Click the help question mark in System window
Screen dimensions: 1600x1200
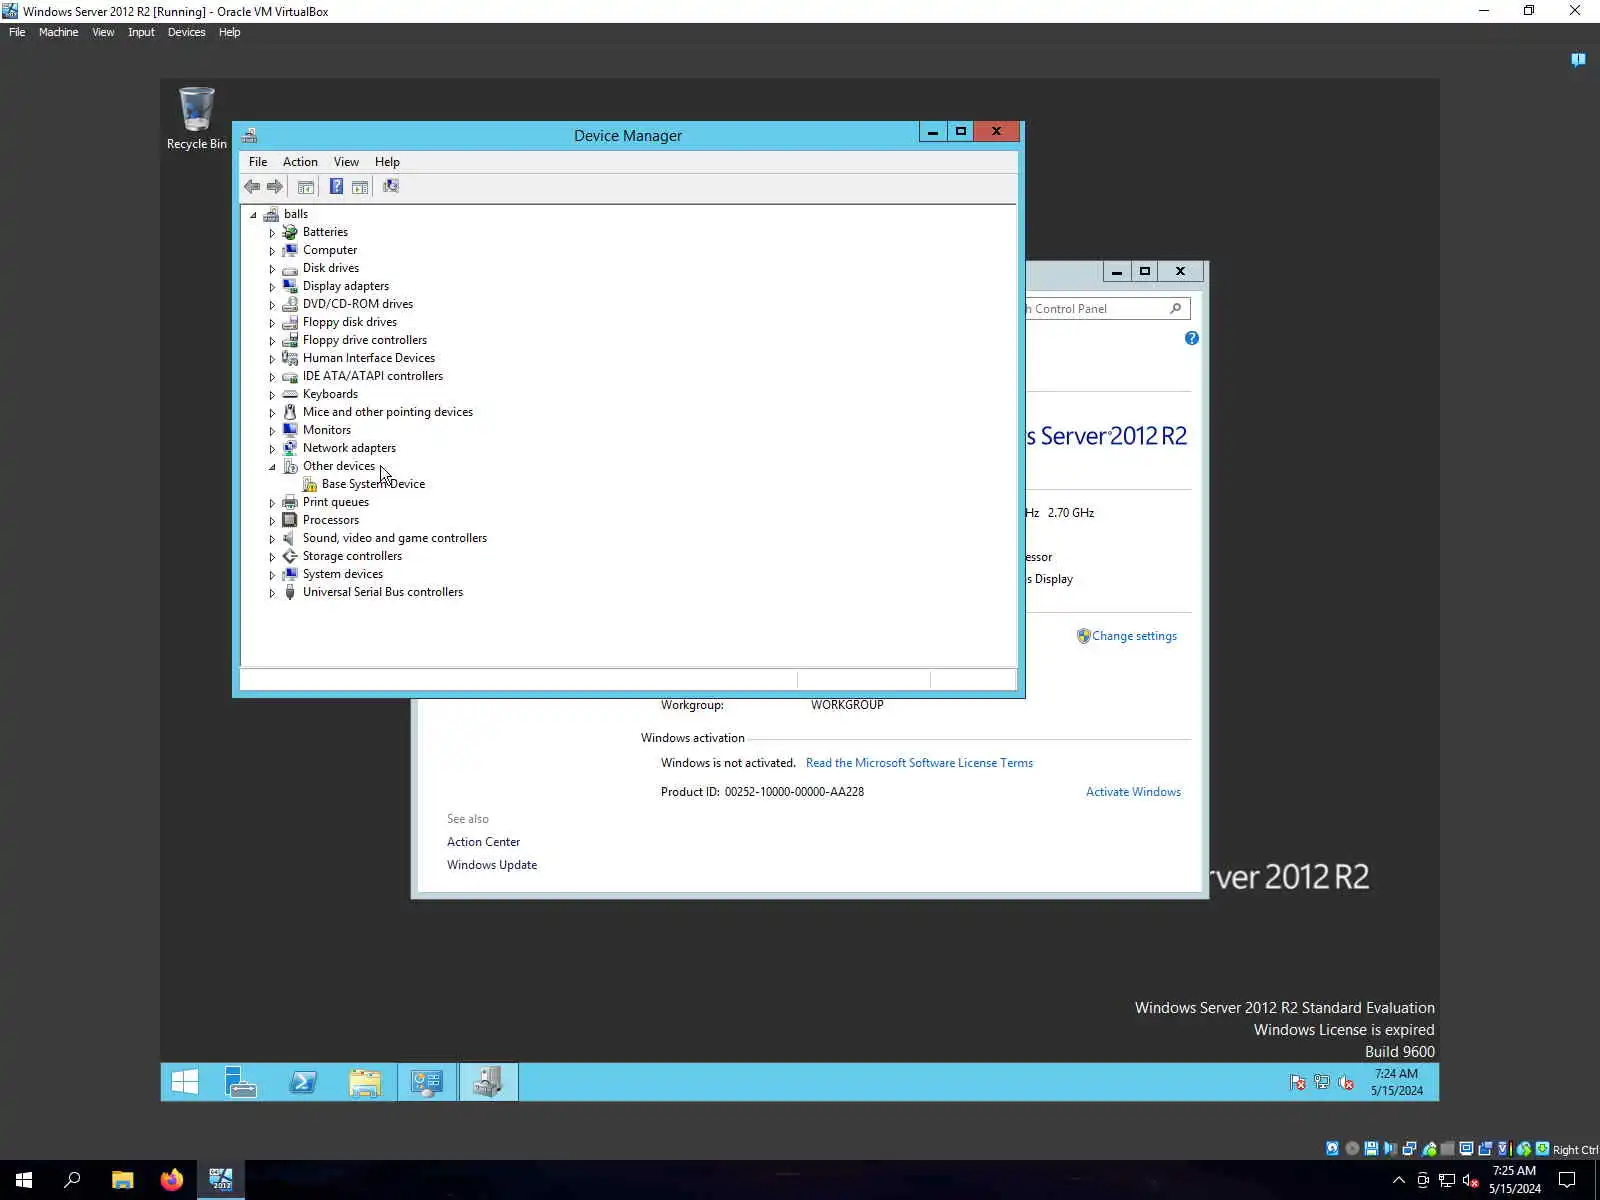tap(1191, 338)
